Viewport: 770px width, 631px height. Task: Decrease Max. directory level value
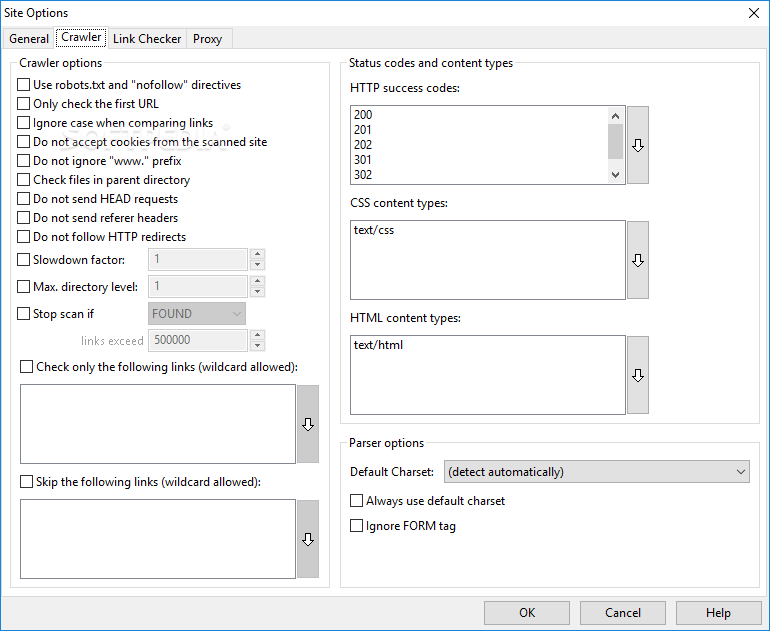pyautogui.click(x=257, y=292)
